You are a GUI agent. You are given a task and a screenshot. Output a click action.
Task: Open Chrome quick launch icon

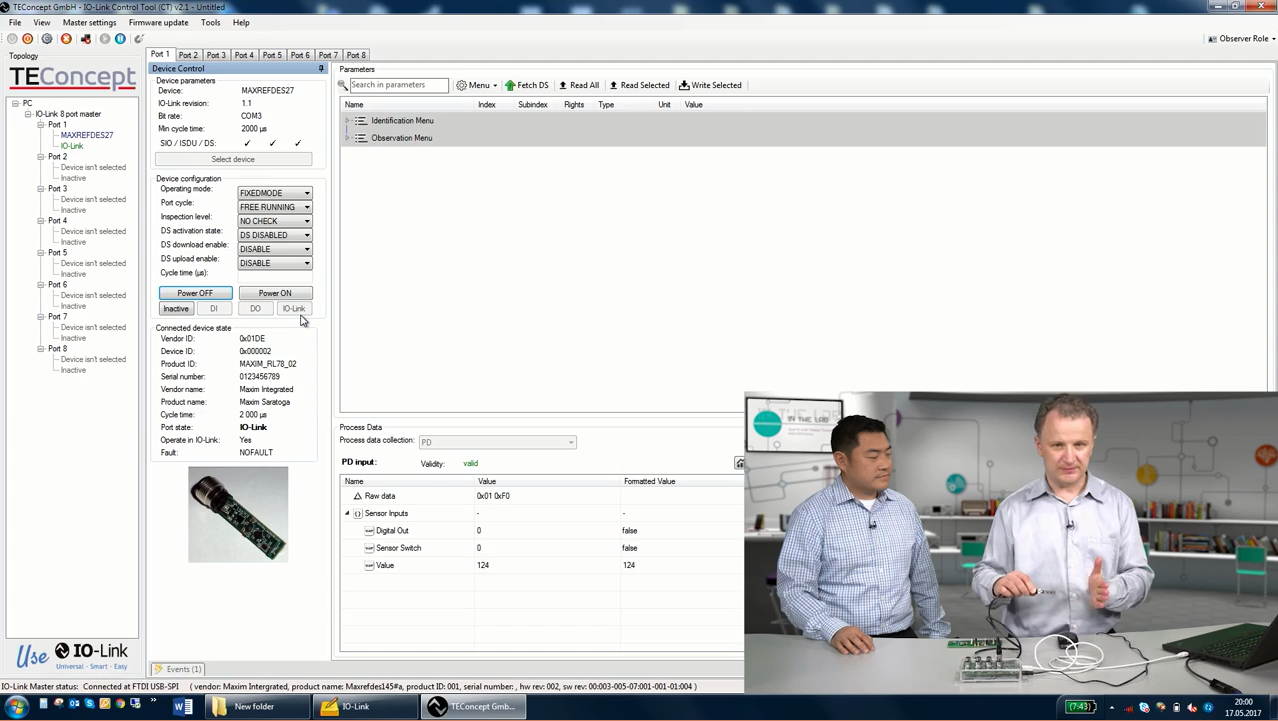coord(120,704)
